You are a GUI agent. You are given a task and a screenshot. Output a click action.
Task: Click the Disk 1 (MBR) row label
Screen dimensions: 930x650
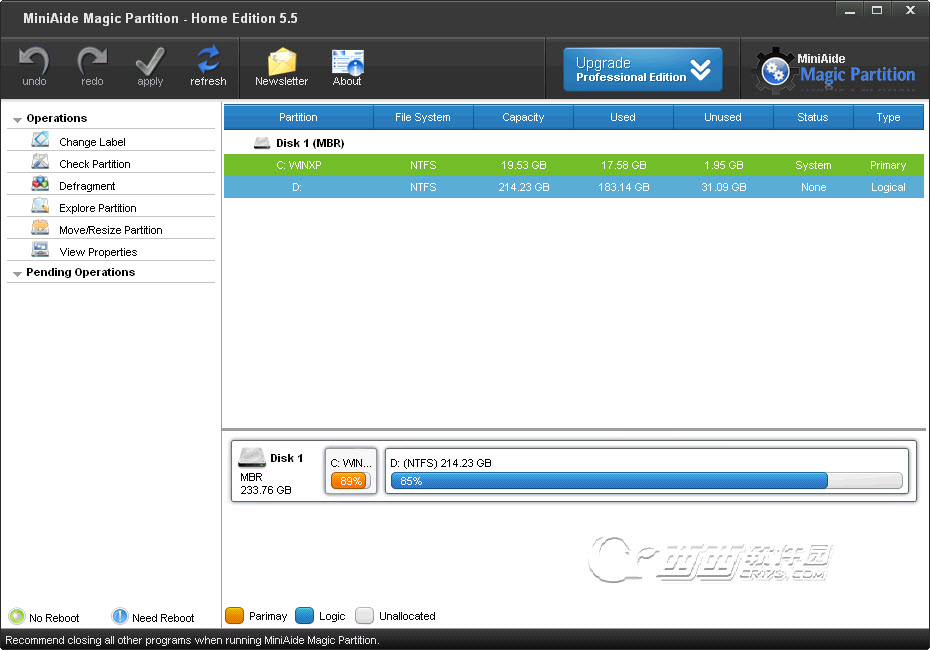pos(310,143)
